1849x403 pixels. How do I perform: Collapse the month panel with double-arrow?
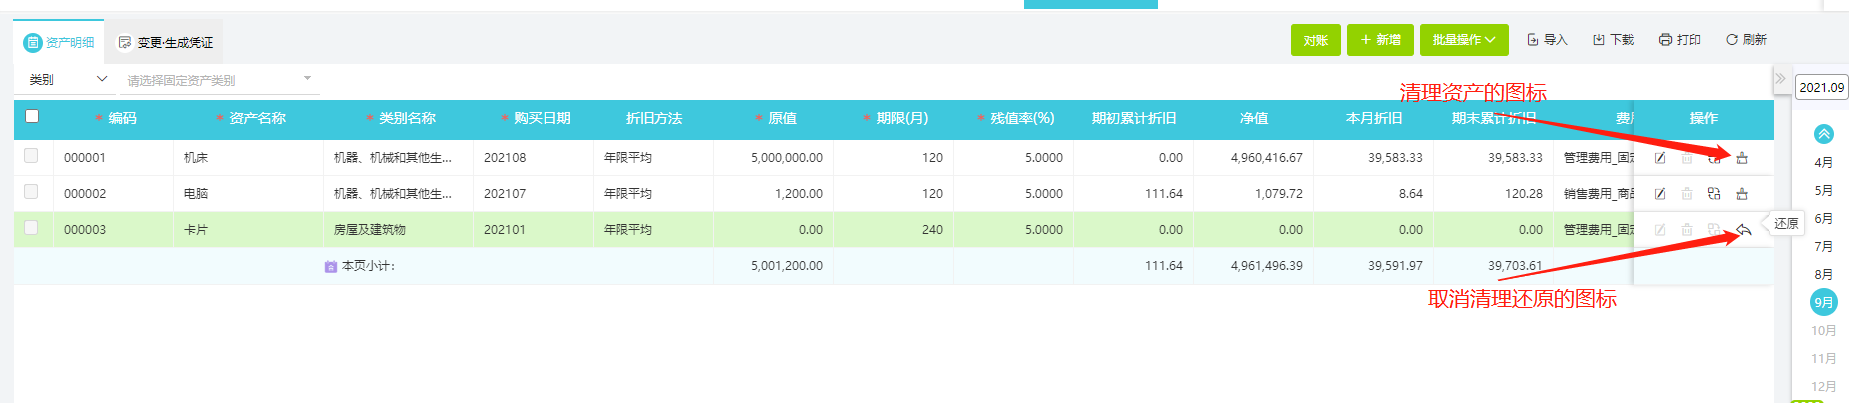[x=1780, y=78]
